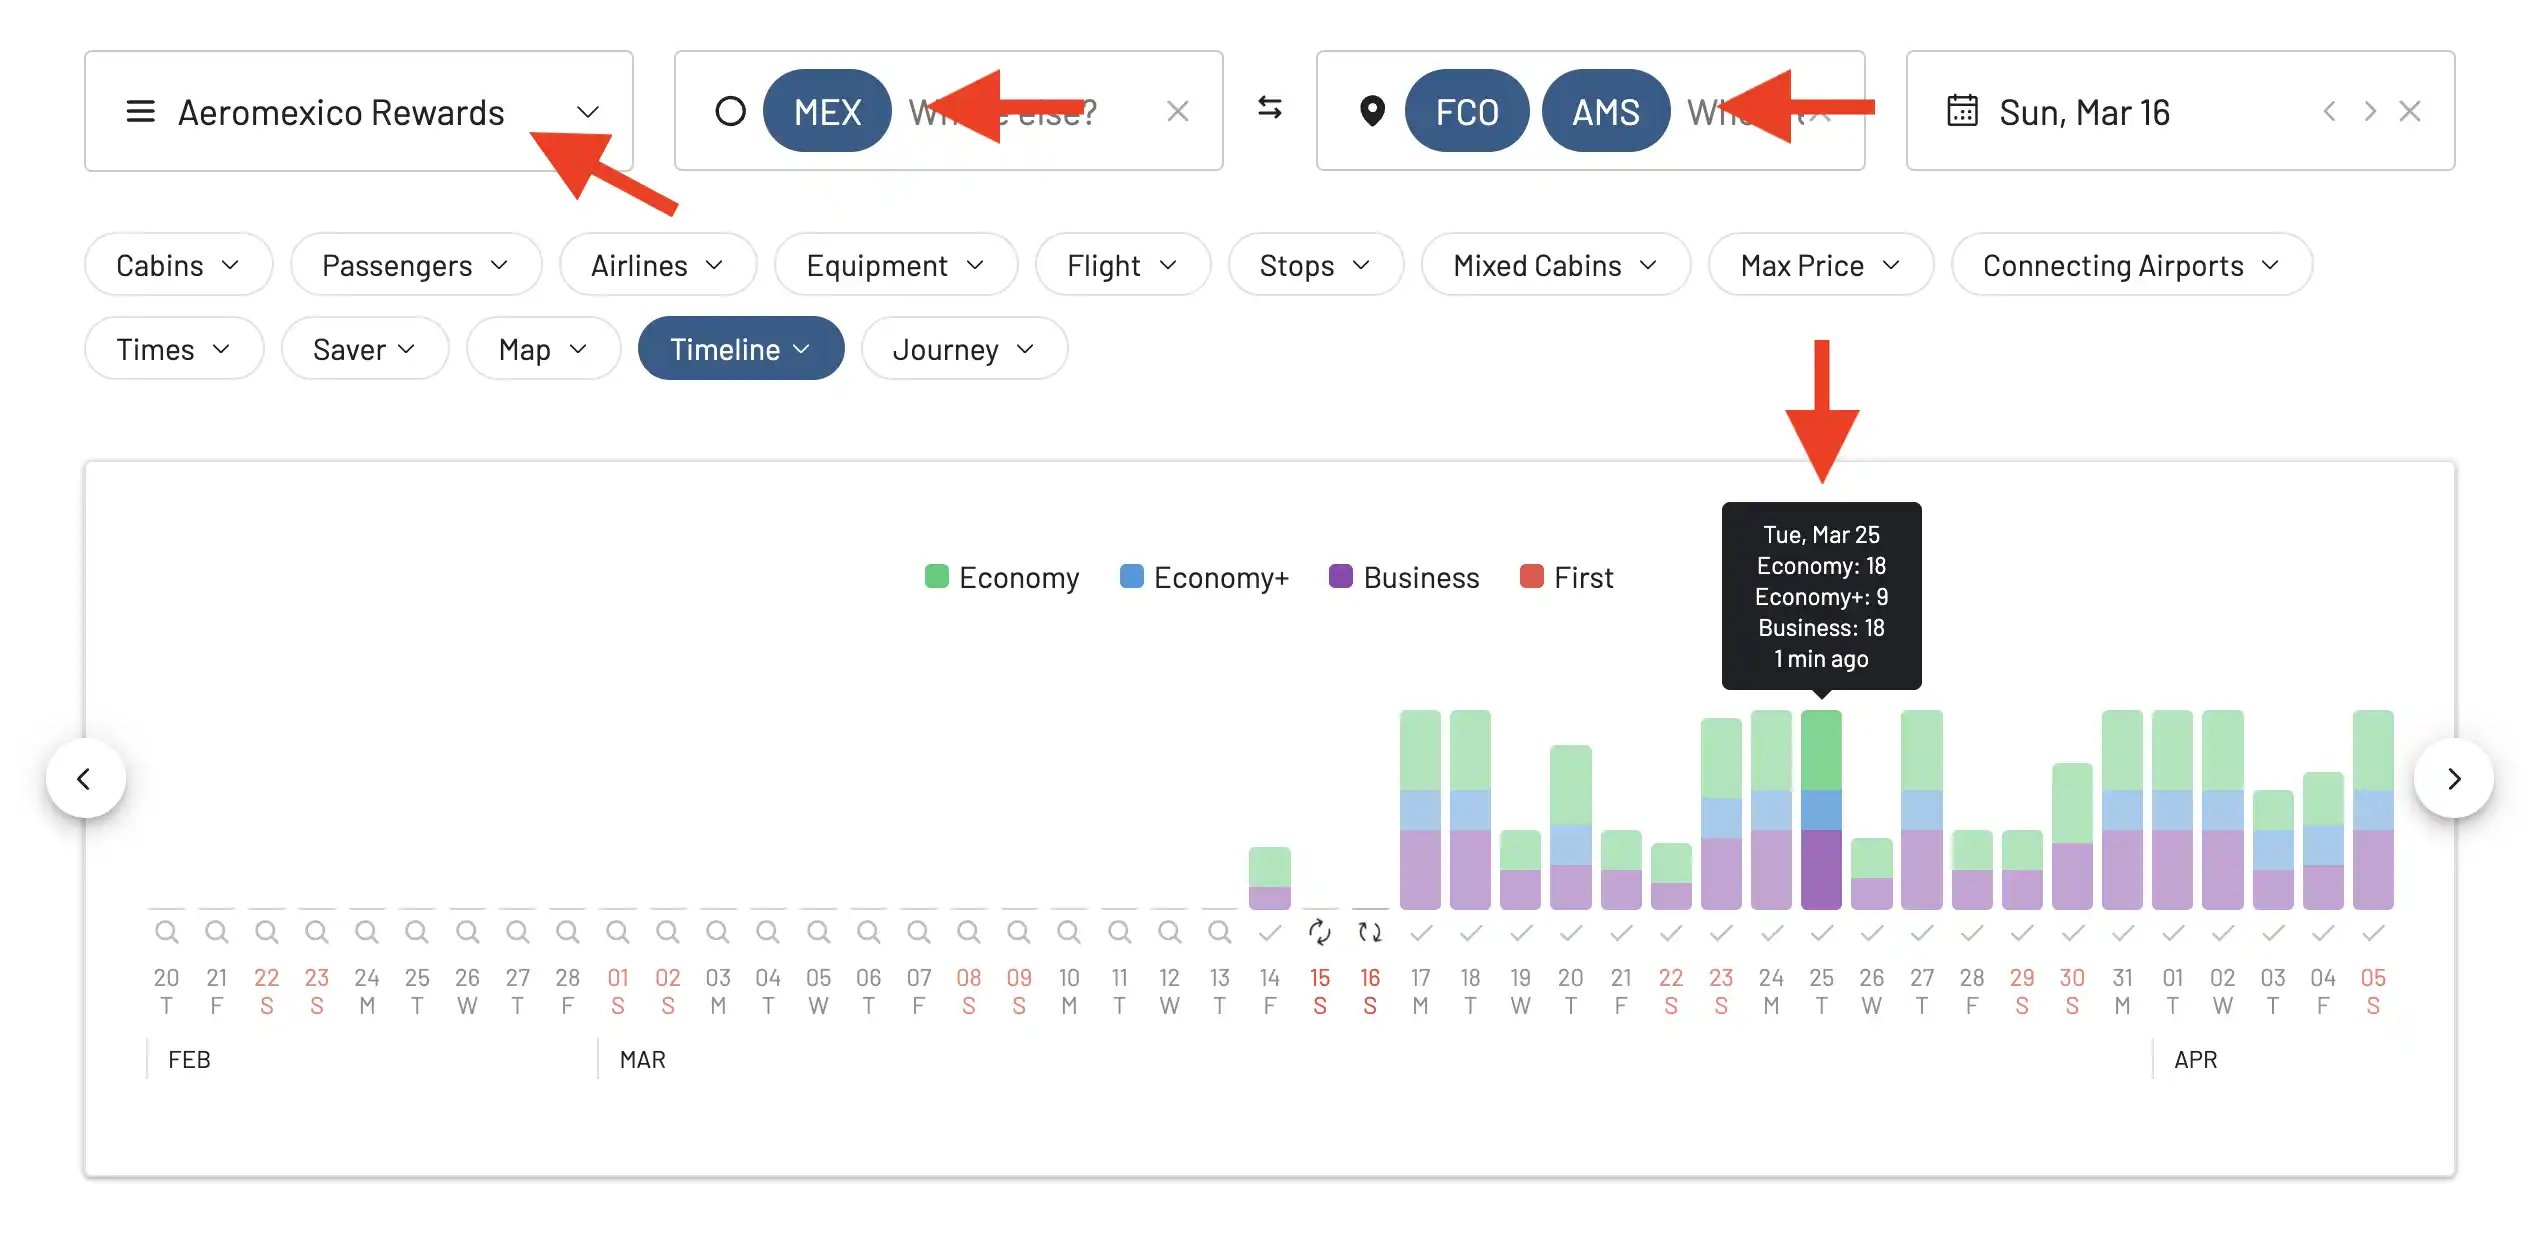This screenshot has width=2540, height=1234.
Task: Select the Mar 27 availability bar
Action: [x=1922, y=810]
